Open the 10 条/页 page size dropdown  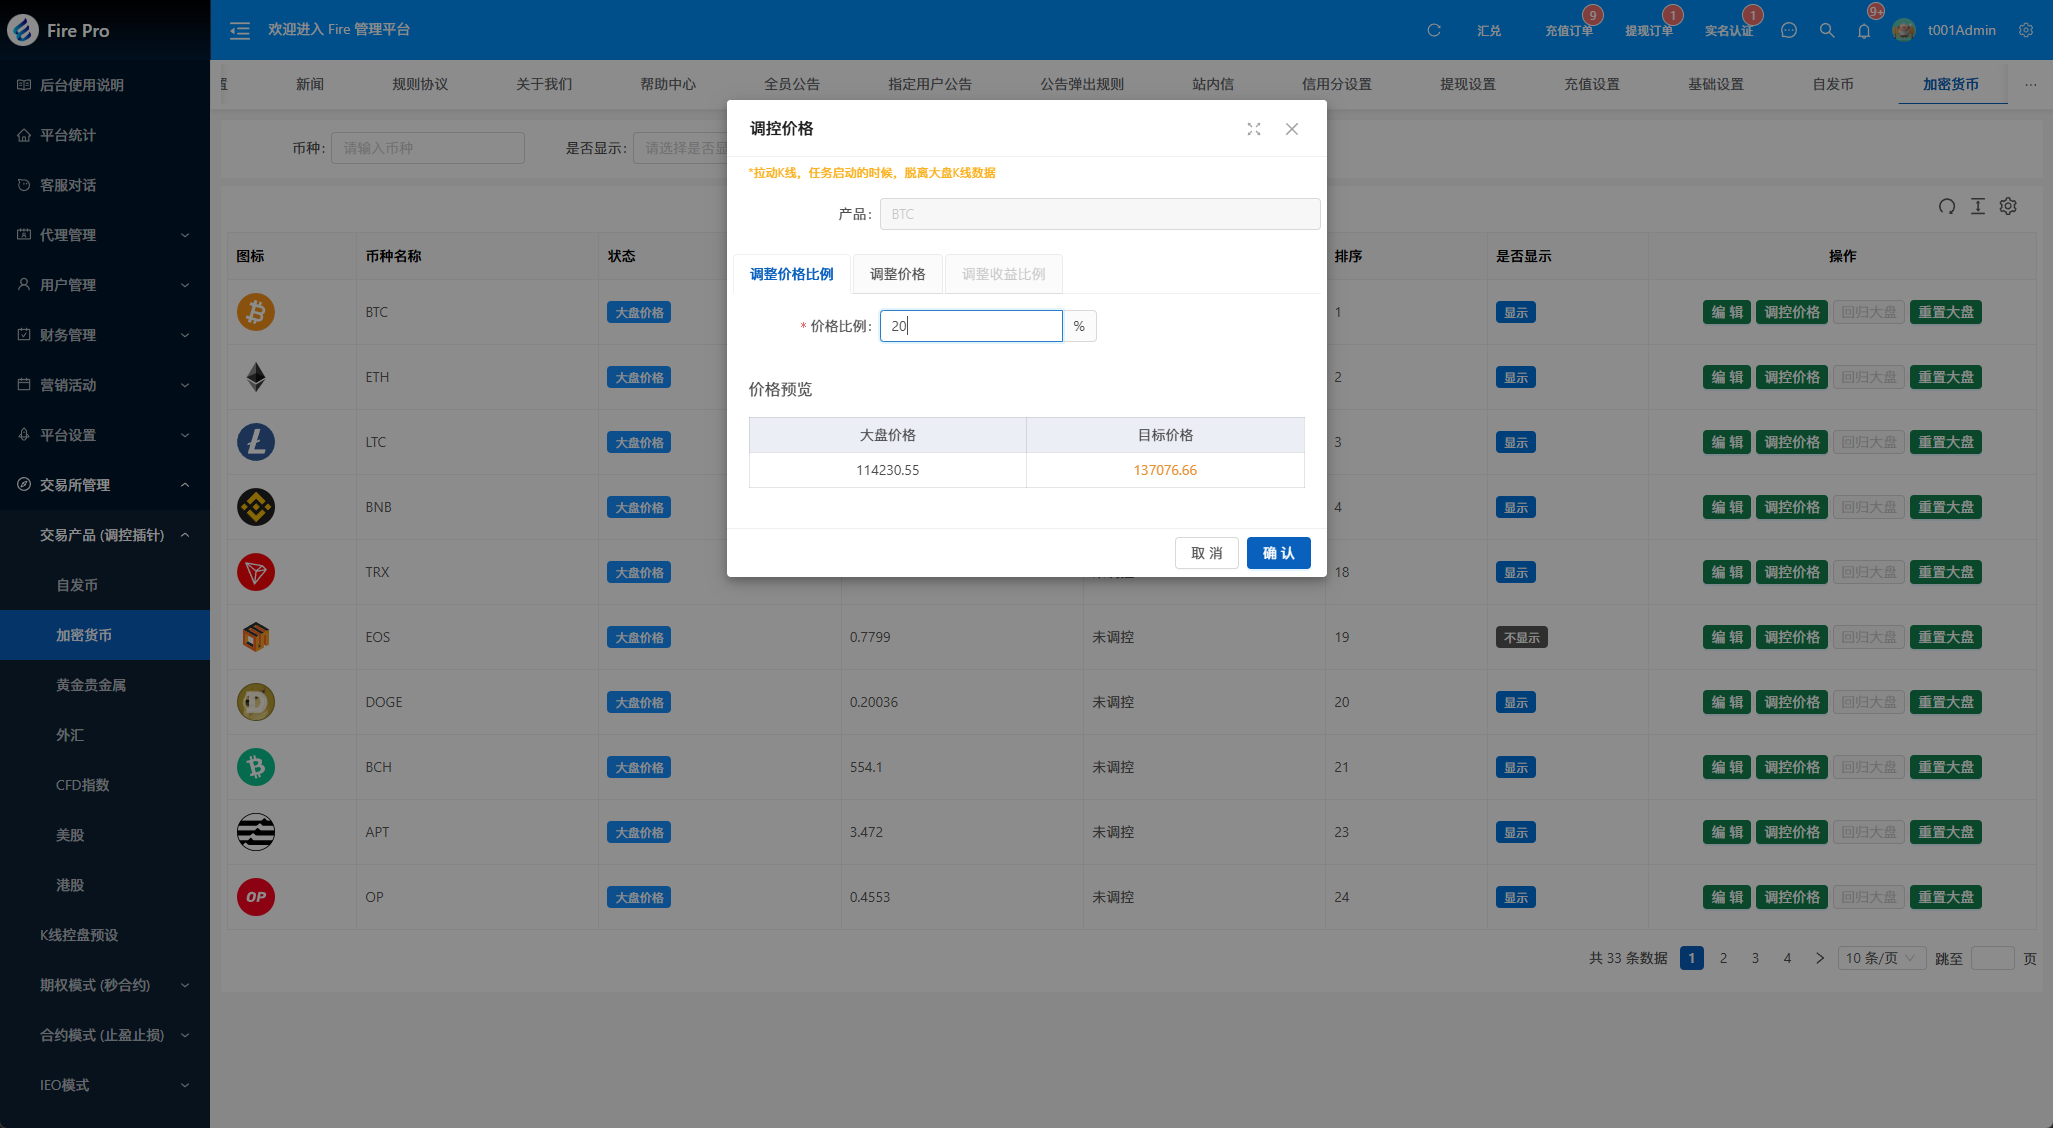coord(1881,958)
